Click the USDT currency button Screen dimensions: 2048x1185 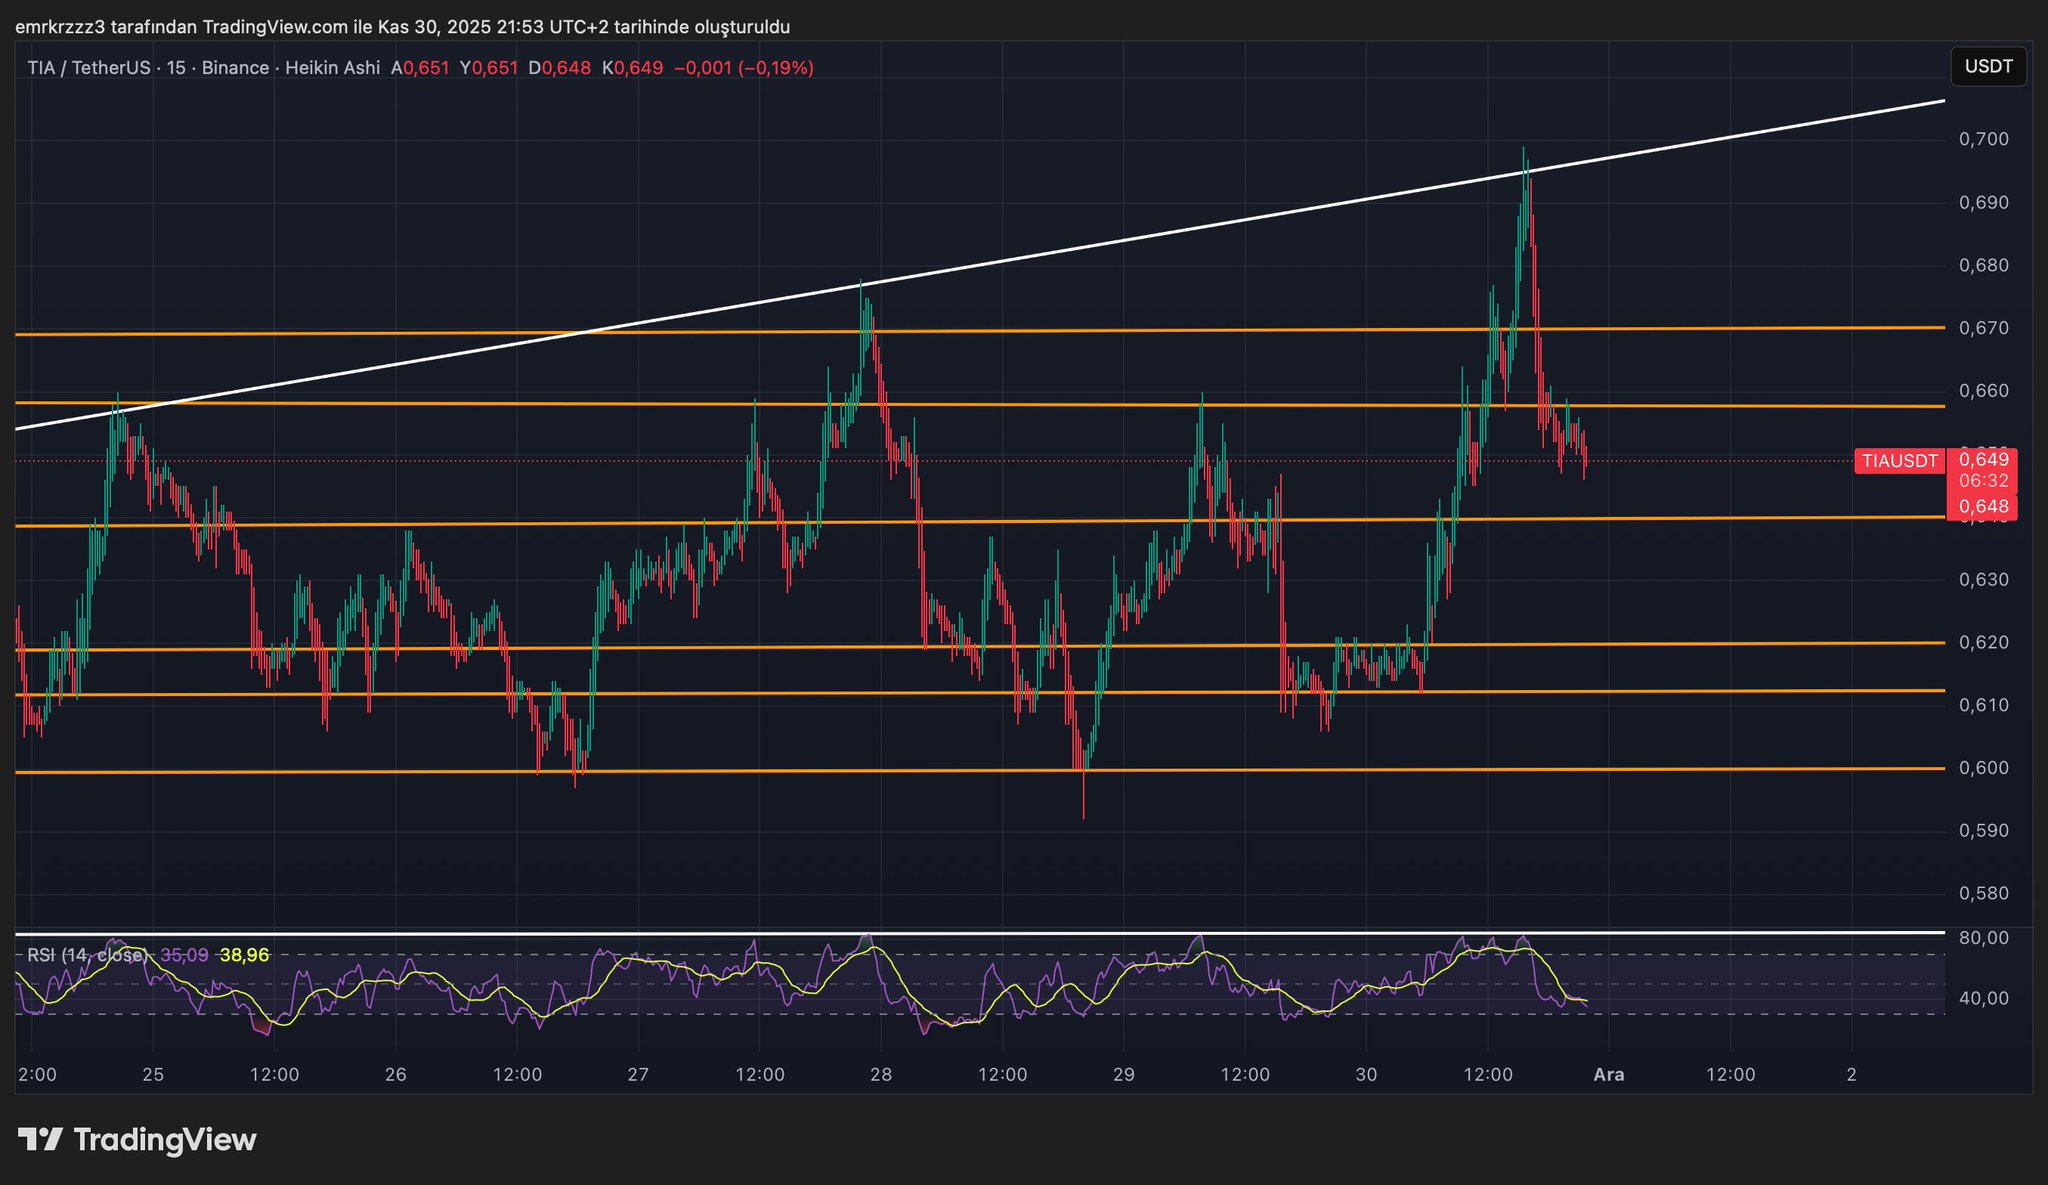click(1988, 67)
